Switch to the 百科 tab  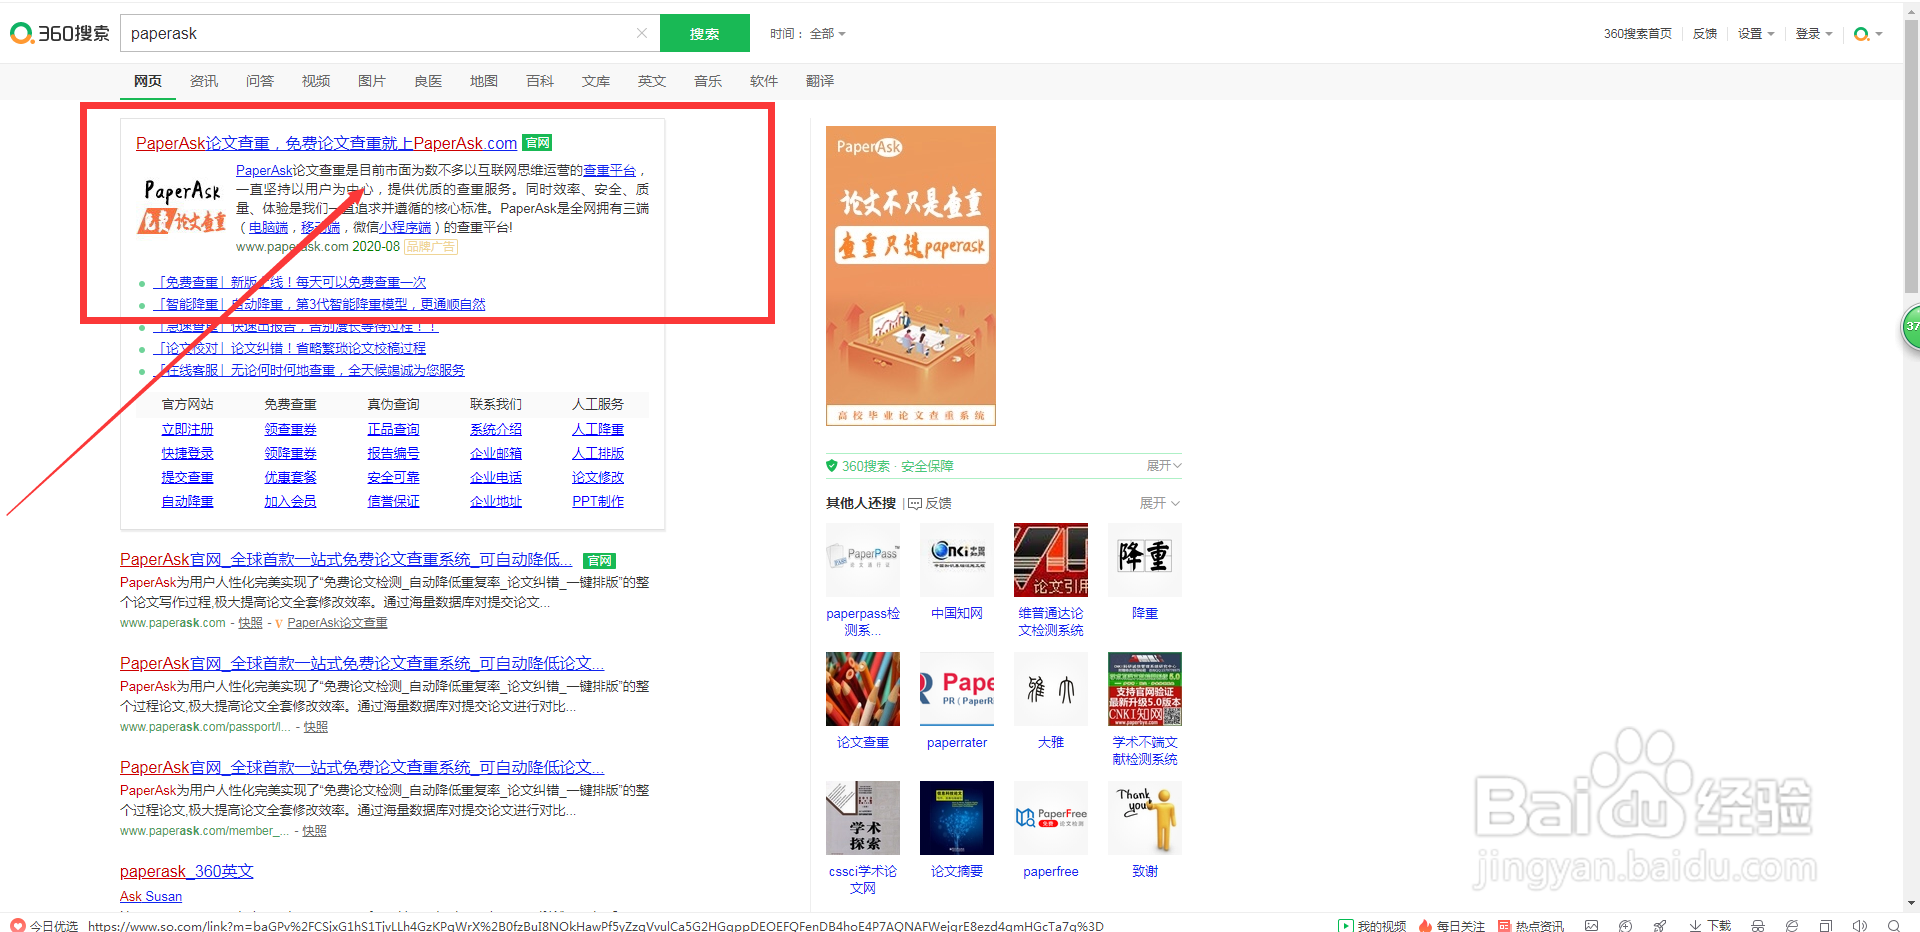(540, 81)
